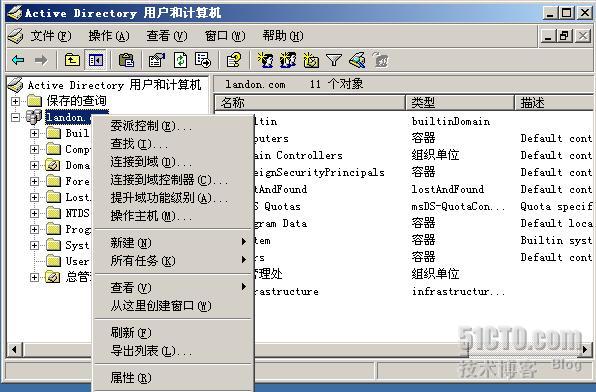Click the 'Default loca' description cell

pos(556,223)
